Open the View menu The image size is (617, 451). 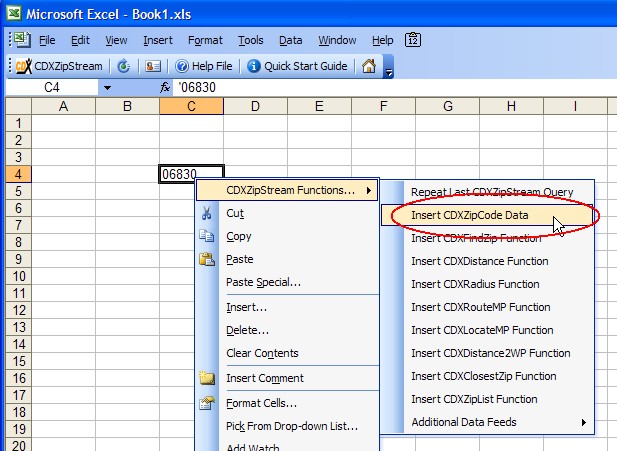(x=116, y=40)
